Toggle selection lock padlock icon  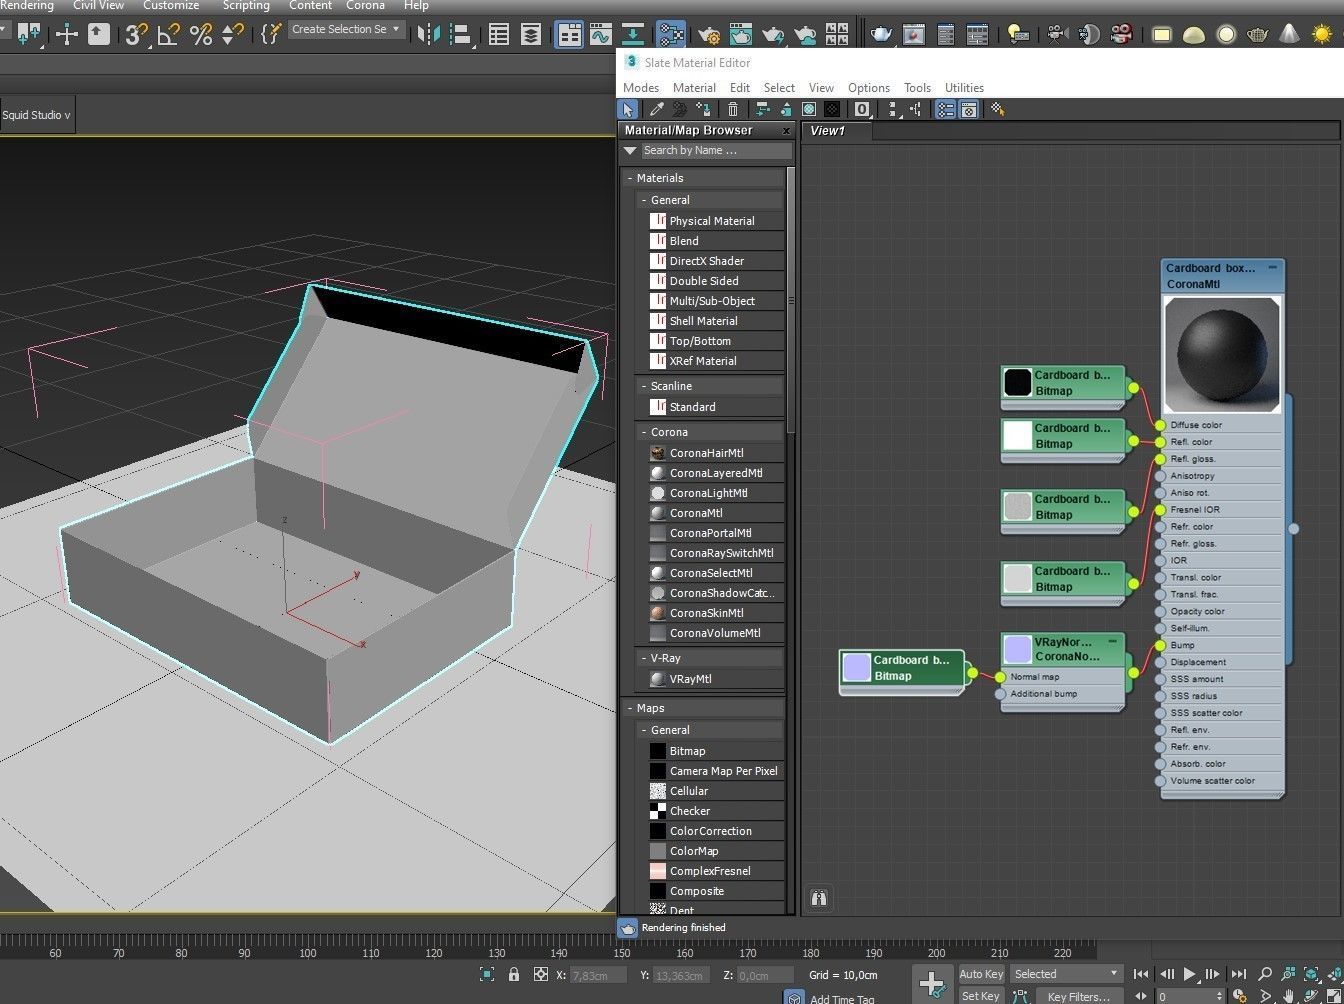(514, 974)
